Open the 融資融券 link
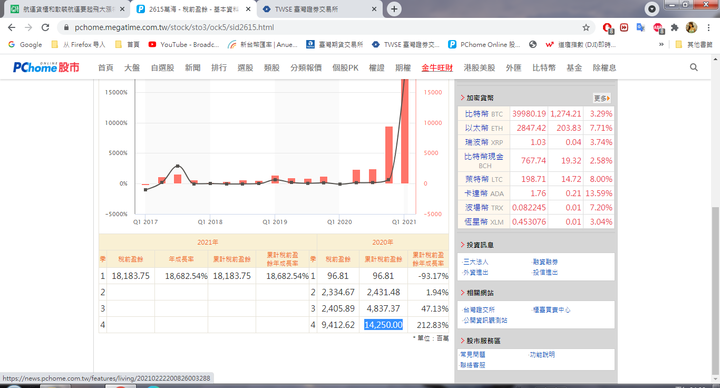The height and width of the screenshot is (388, 720). click(545, 262)
